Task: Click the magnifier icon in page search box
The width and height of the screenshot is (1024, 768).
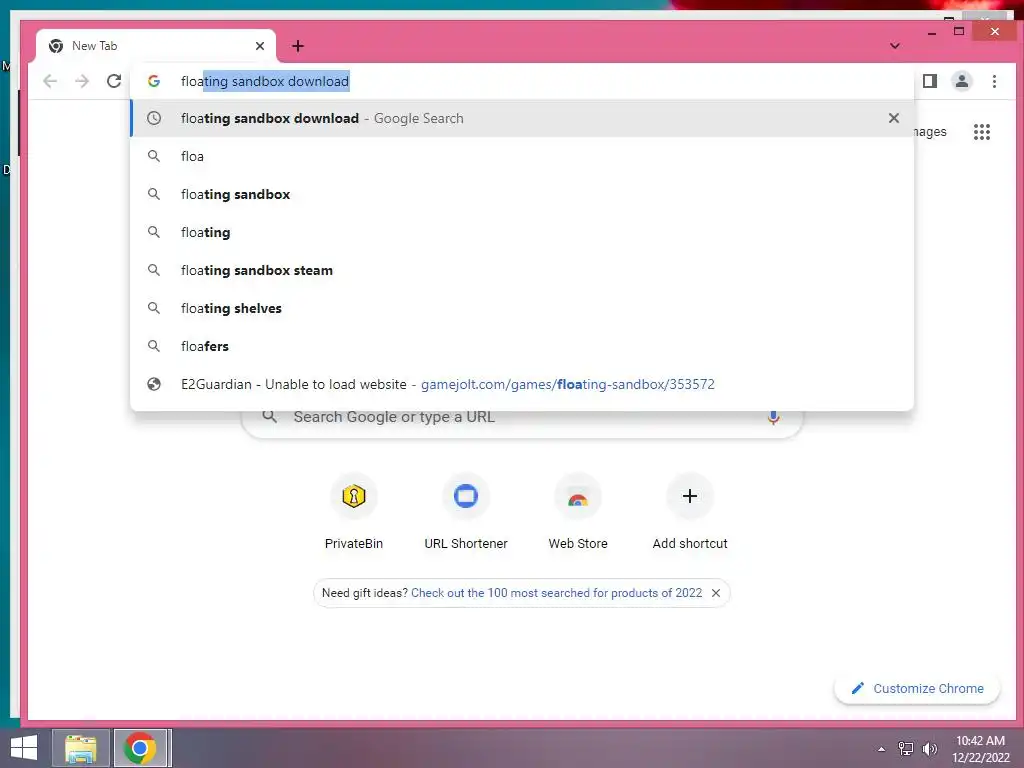Action: (x=270, y=417)
